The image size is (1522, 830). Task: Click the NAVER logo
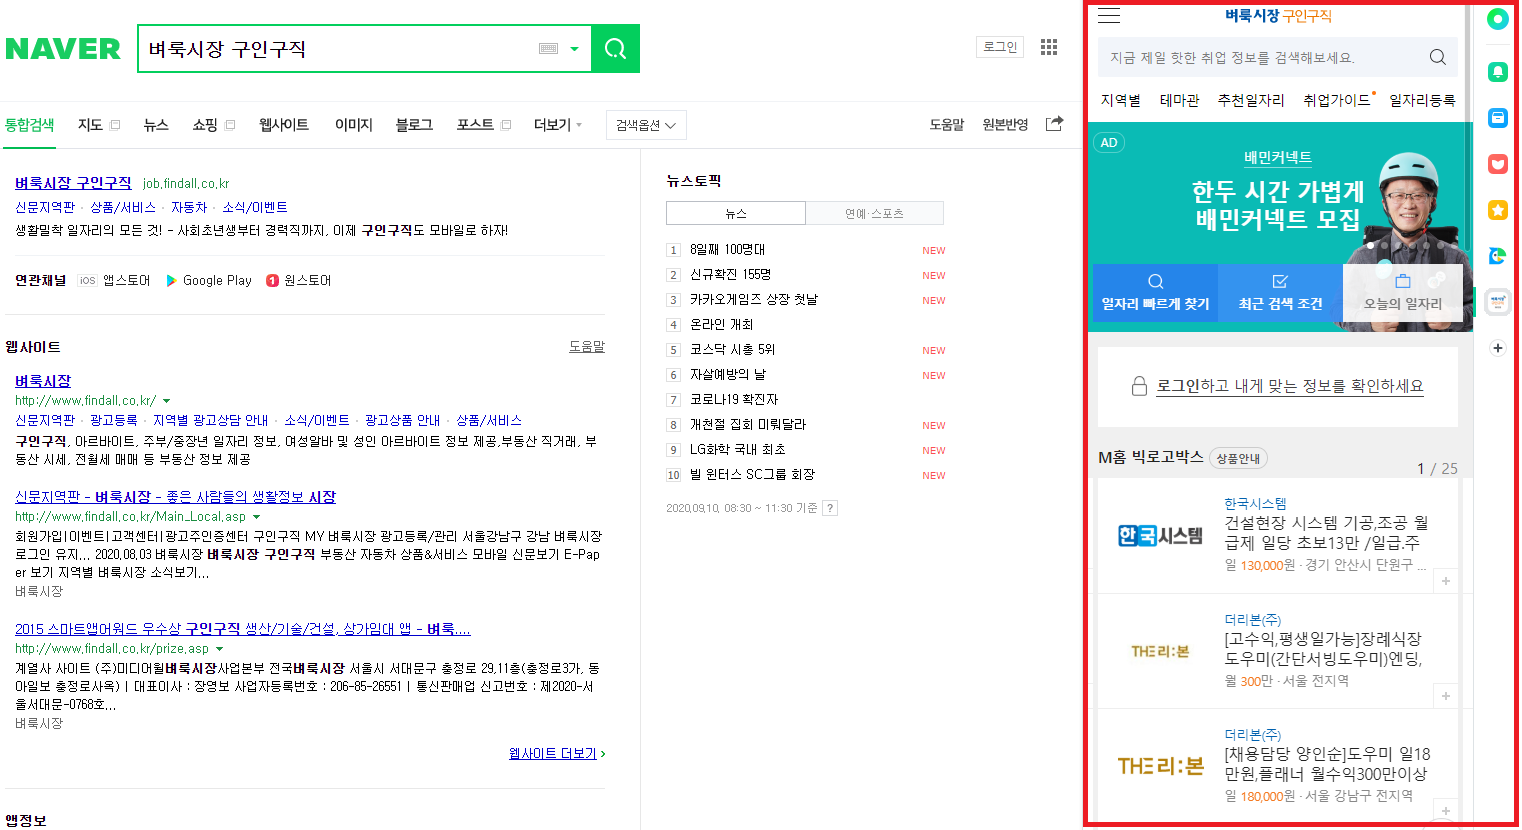pyautogui.click(x=63, y=48)
